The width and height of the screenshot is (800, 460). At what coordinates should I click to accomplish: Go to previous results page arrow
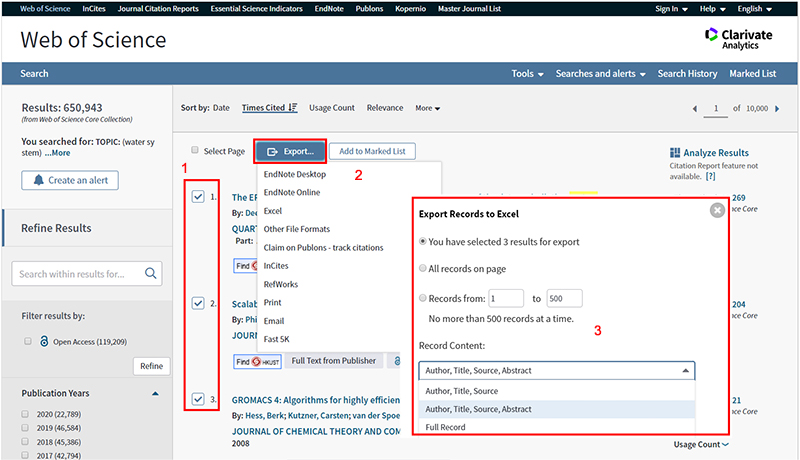pyautogui.click(x=694, y=109)
